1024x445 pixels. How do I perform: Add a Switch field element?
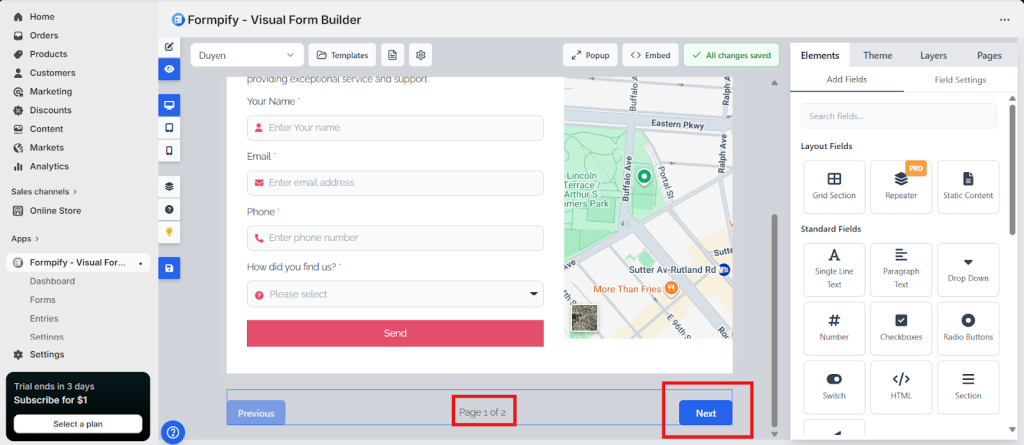click(x=834, y=386)
